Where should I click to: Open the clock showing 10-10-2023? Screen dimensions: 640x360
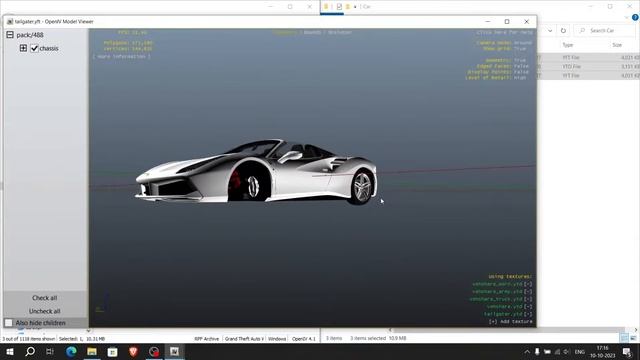click(602, 352)
